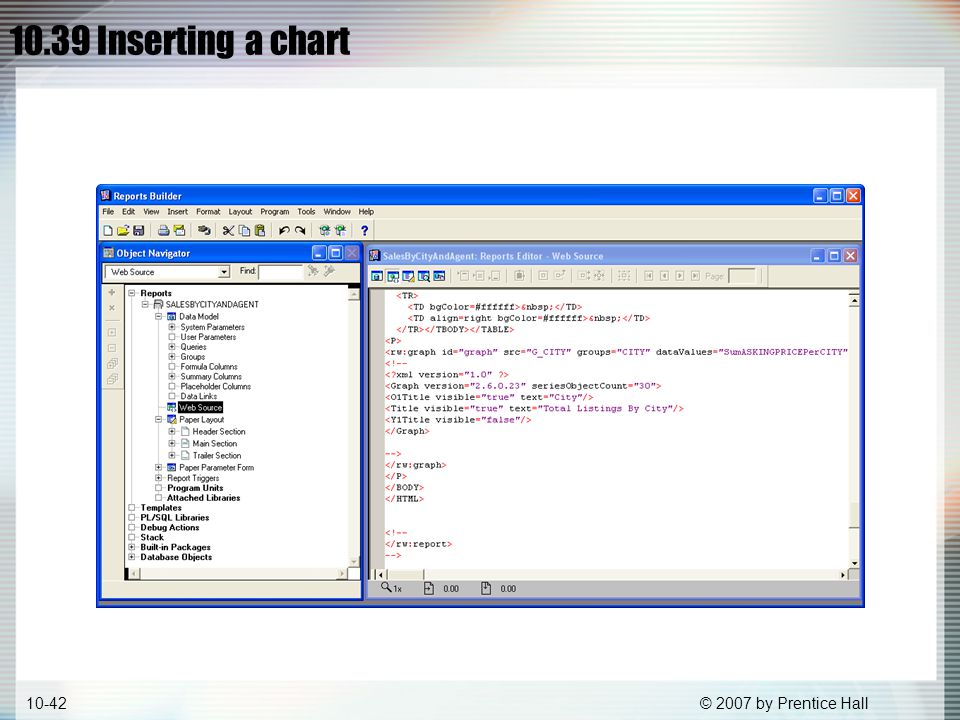
Task: Click the Copy toolbar icon
Action: point(244,231)
